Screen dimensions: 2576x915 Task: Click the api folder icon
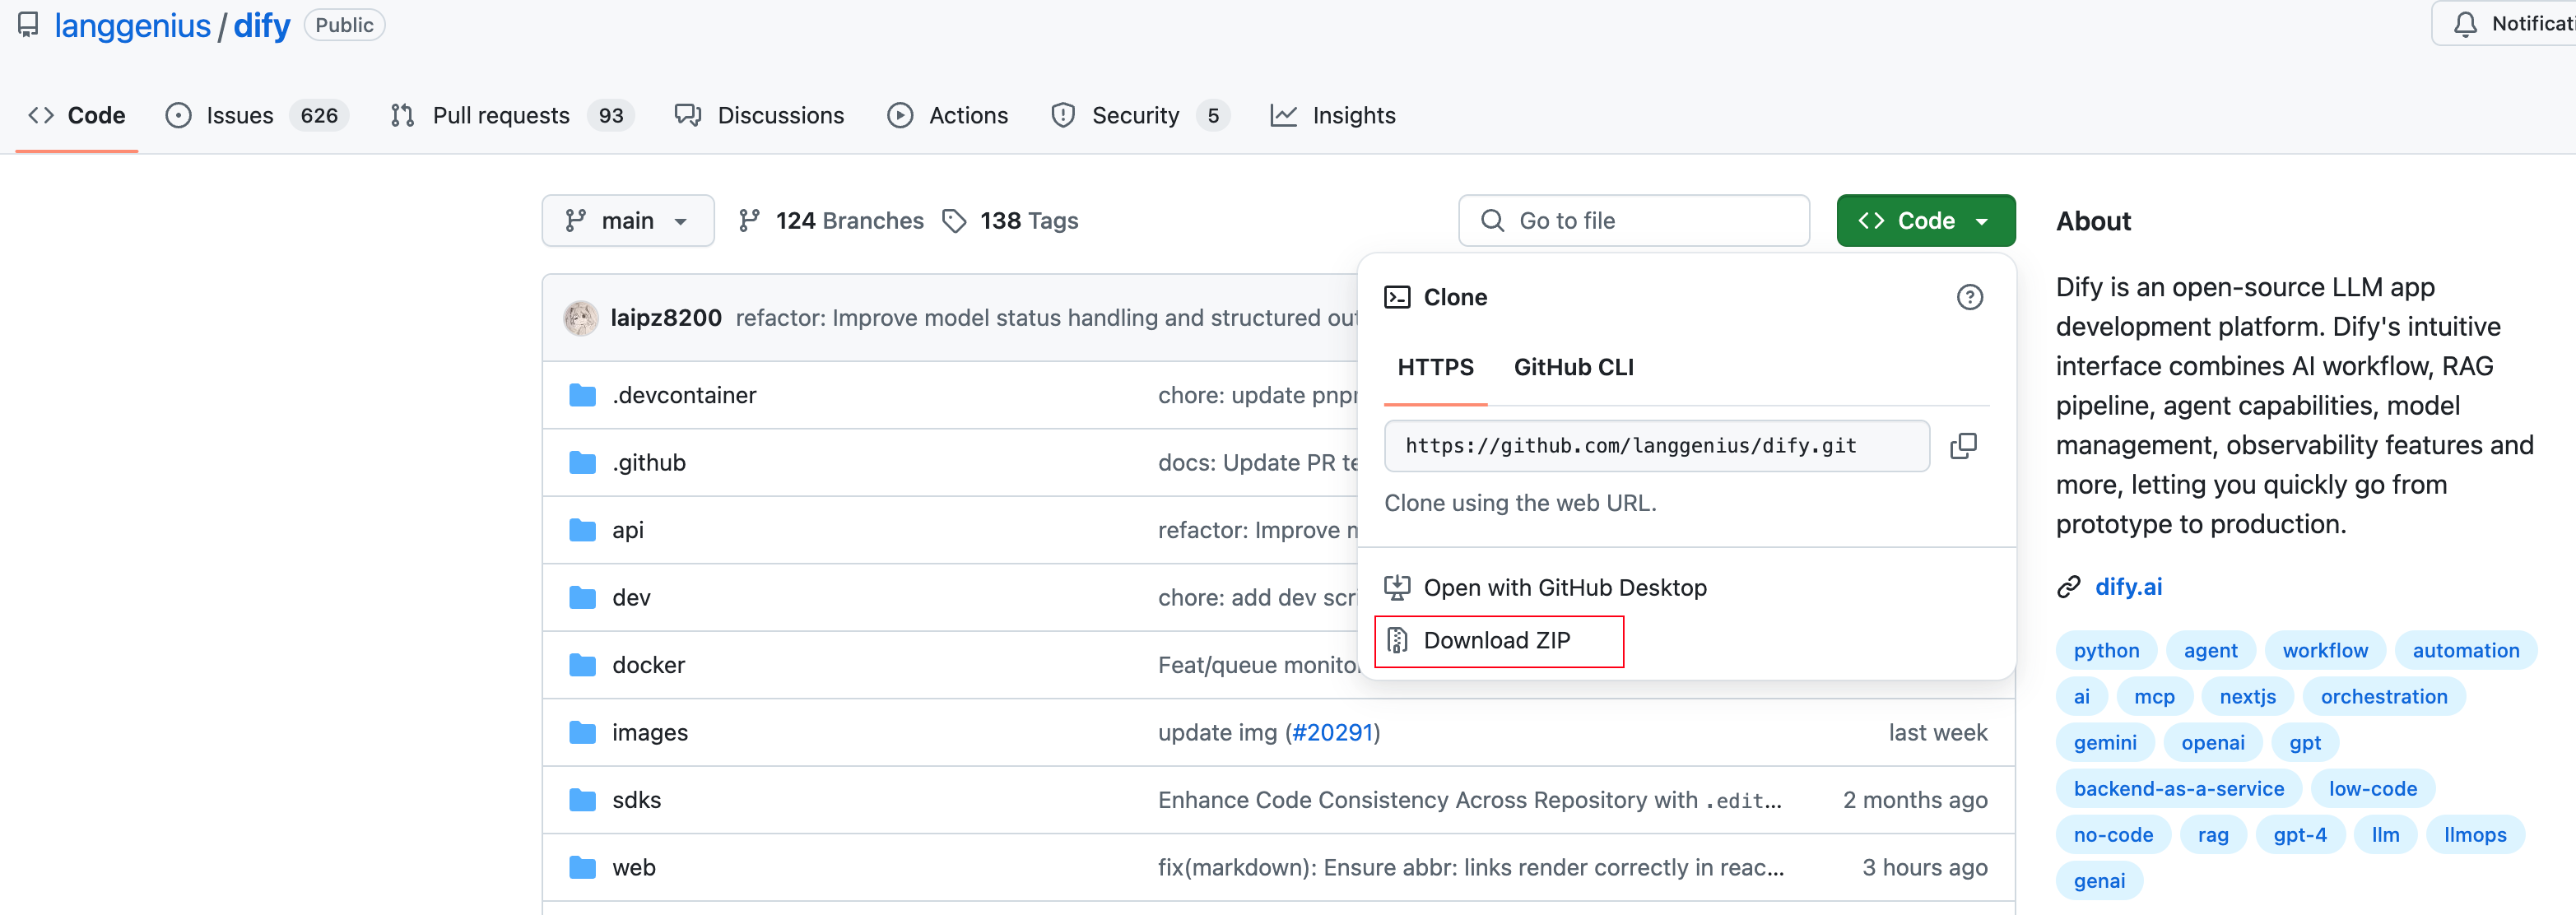[582, 530]
